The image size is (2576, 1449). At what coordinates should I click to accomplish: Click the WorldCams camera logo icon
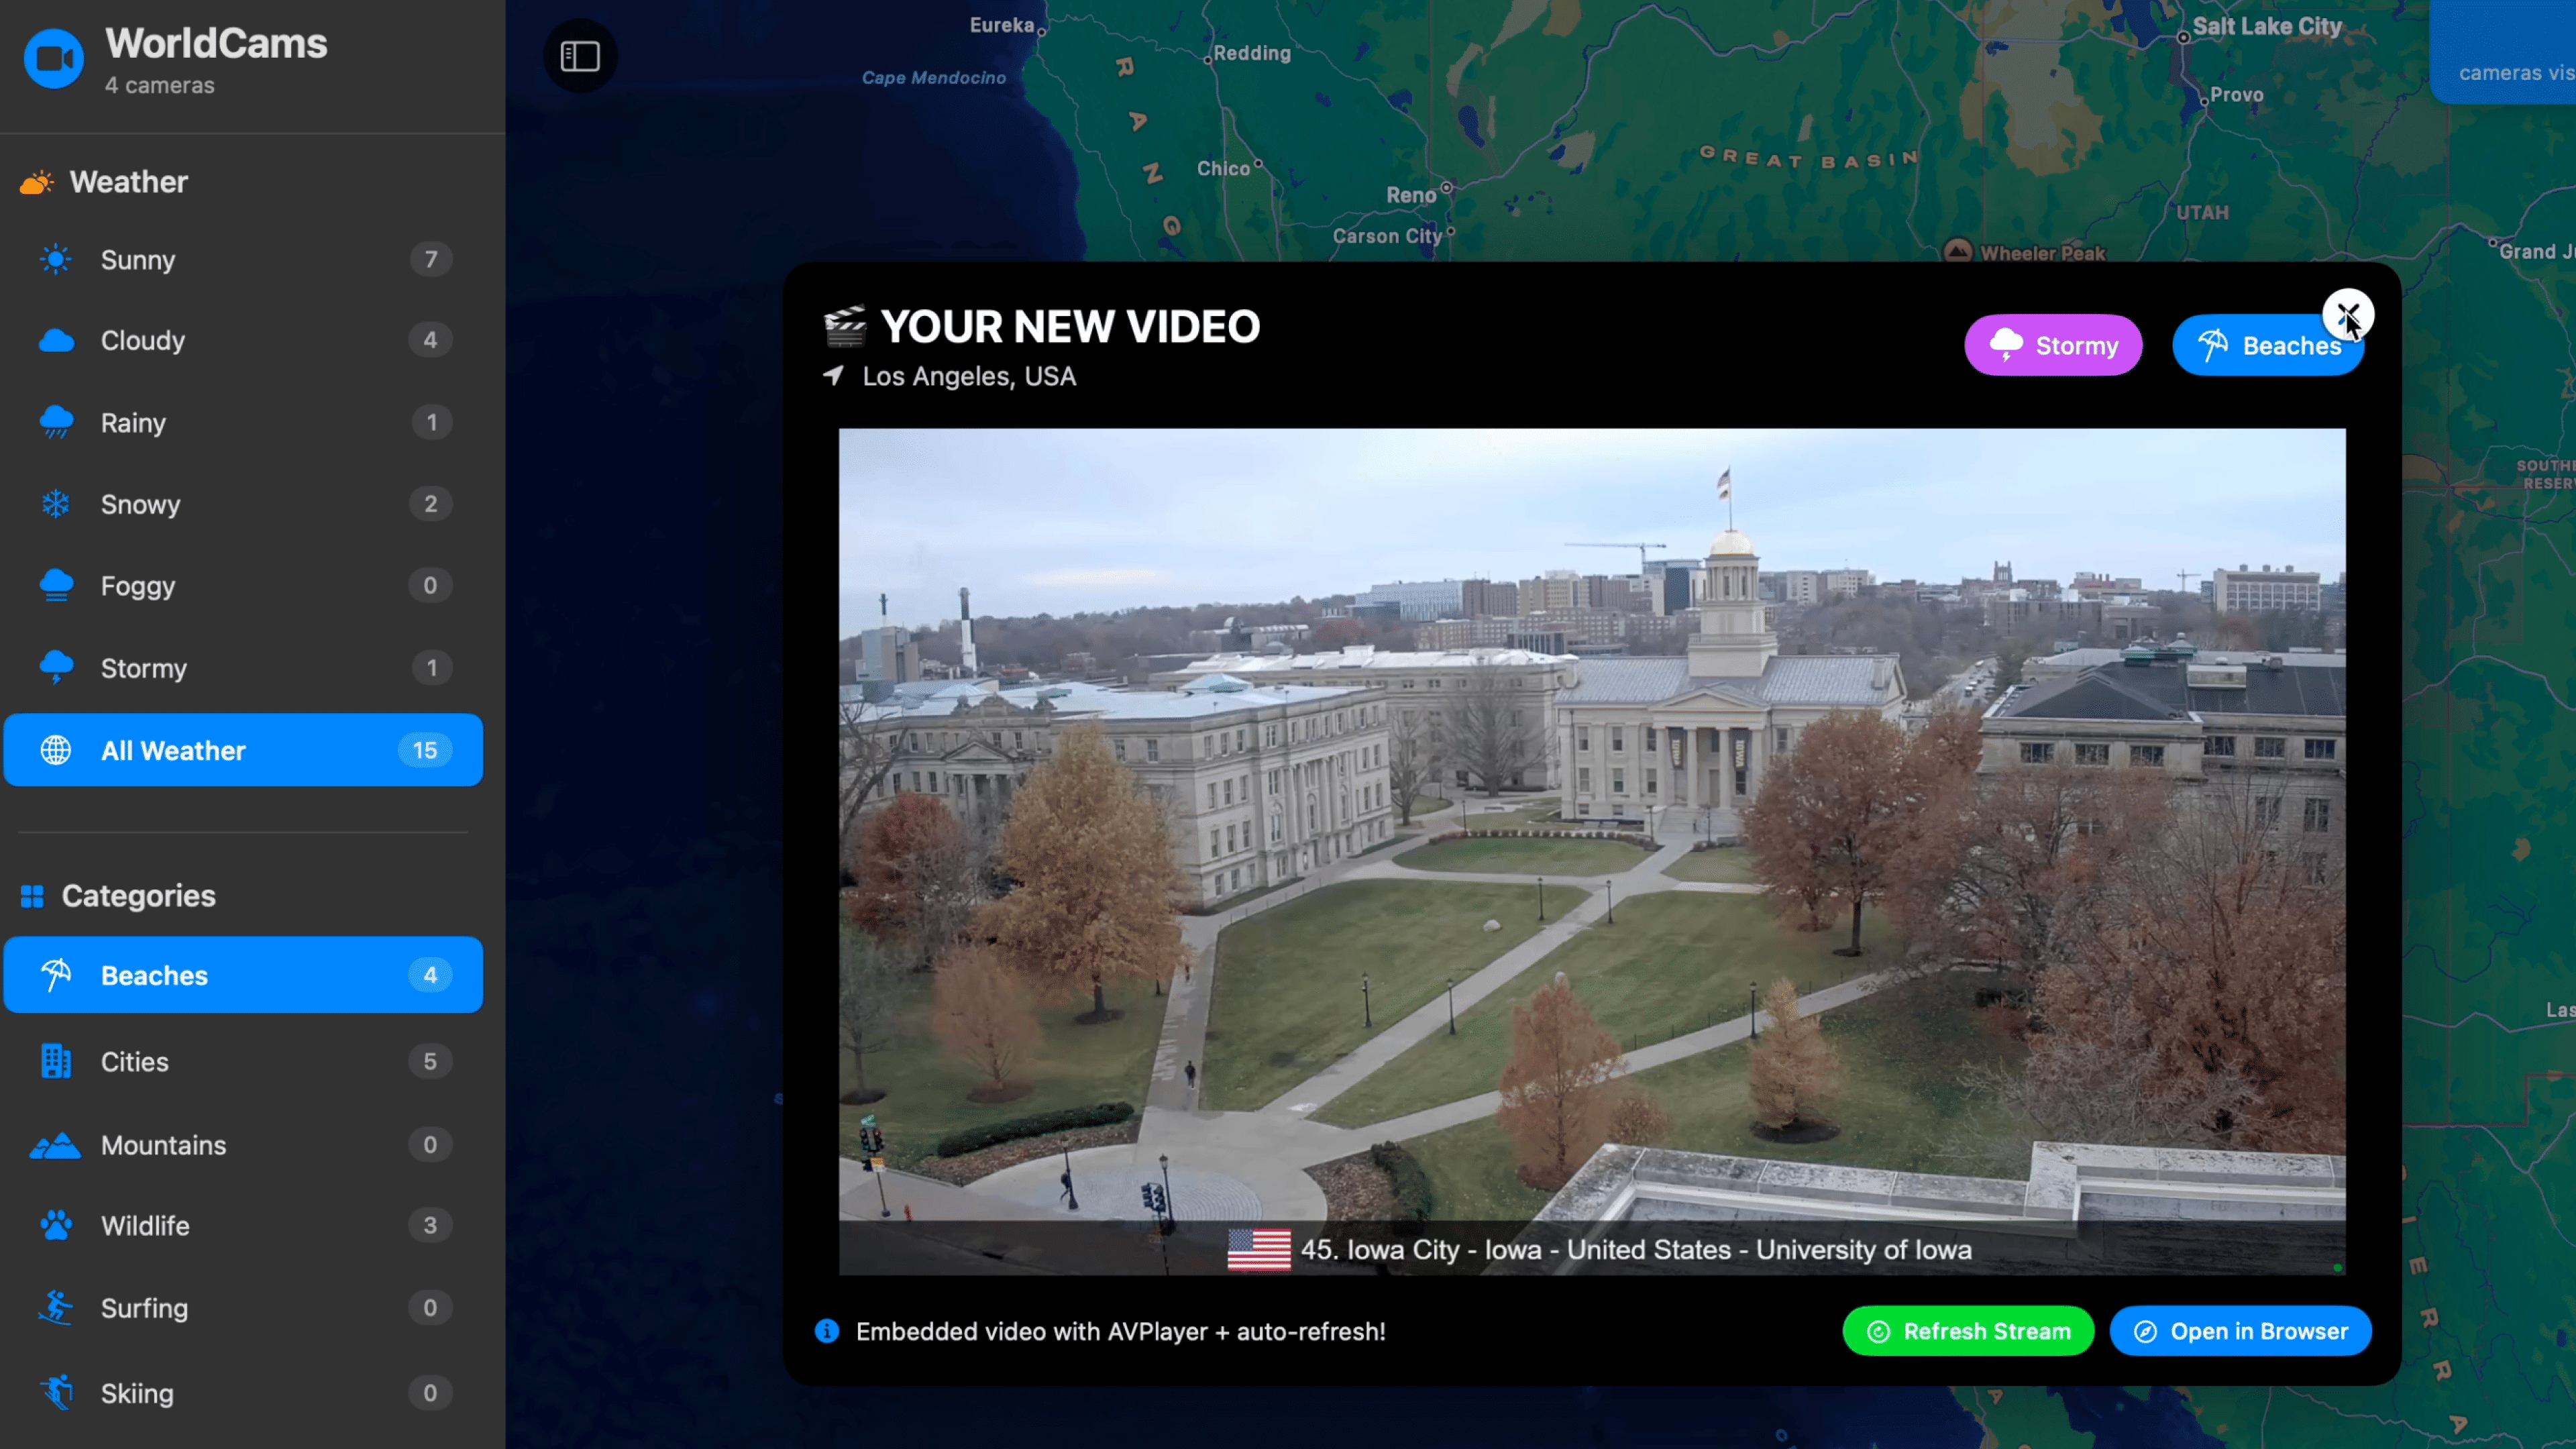(x=54, y=59)
